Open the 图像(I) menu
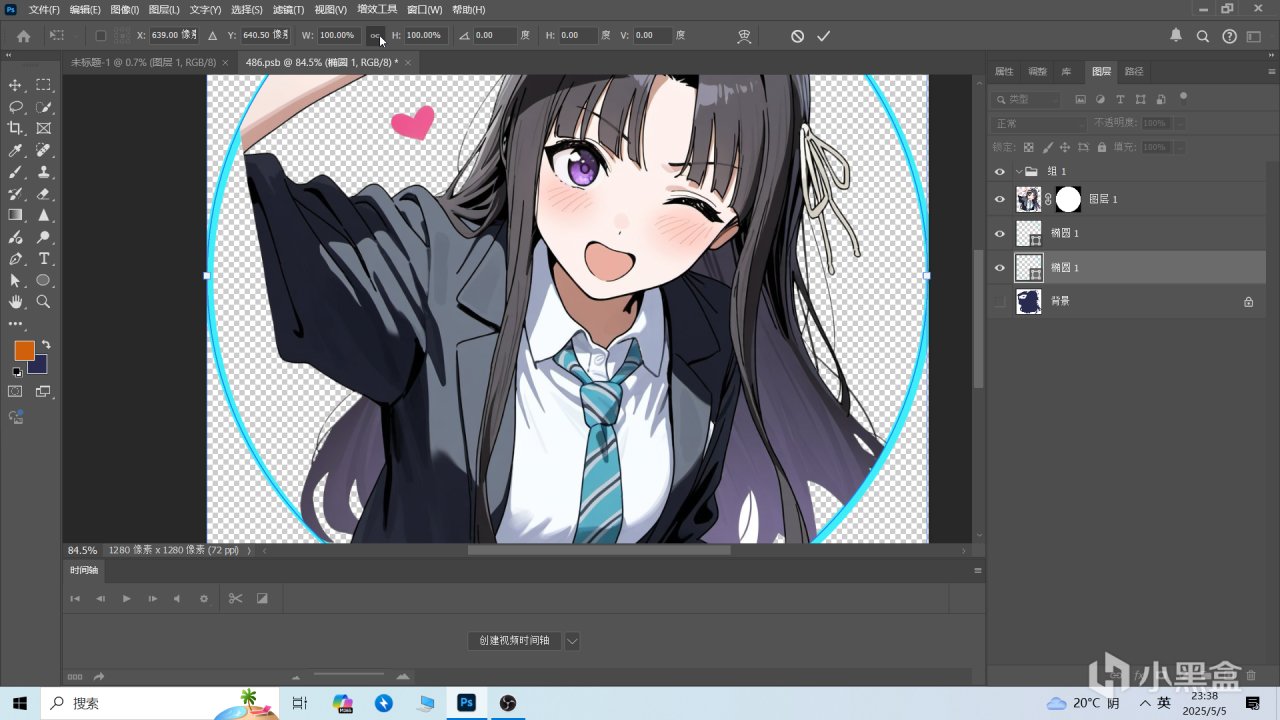Image resolution: width=1280 pixels, height=720 pixels. (125, 9)
